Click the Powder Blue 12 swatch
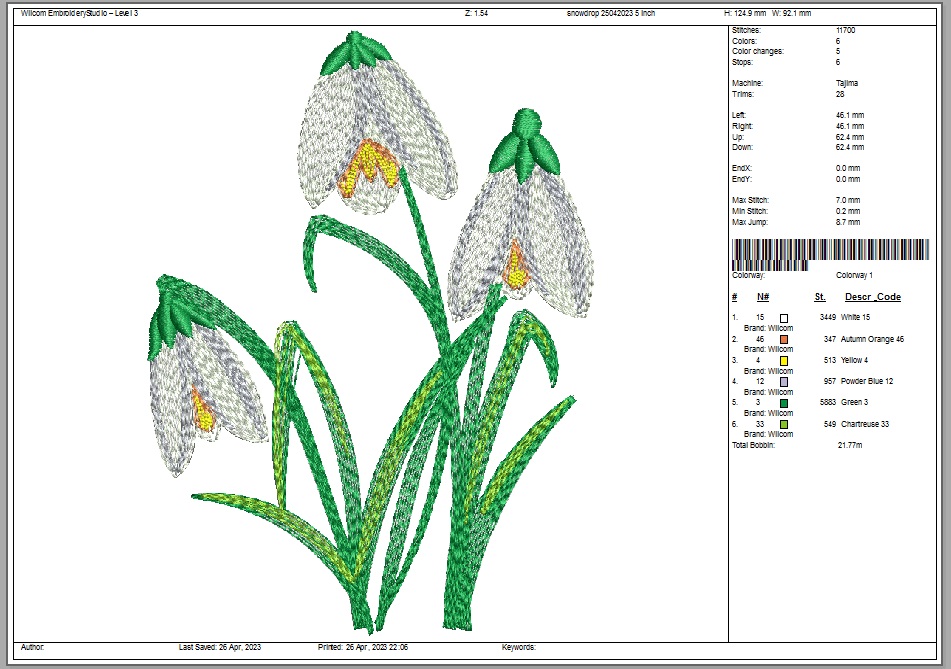 pyautogui.click(x=784, y=382)
